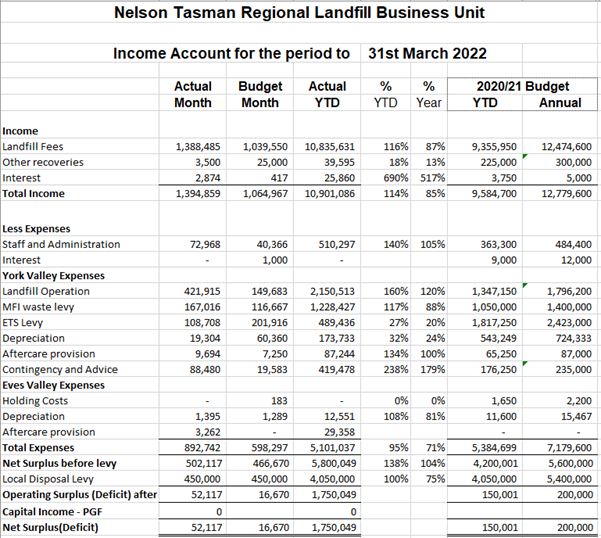Click Net Surplus(Deficit) annual budget 200,000
The height and width of the screenshot is (538, 601).
[x=575, y=528]
